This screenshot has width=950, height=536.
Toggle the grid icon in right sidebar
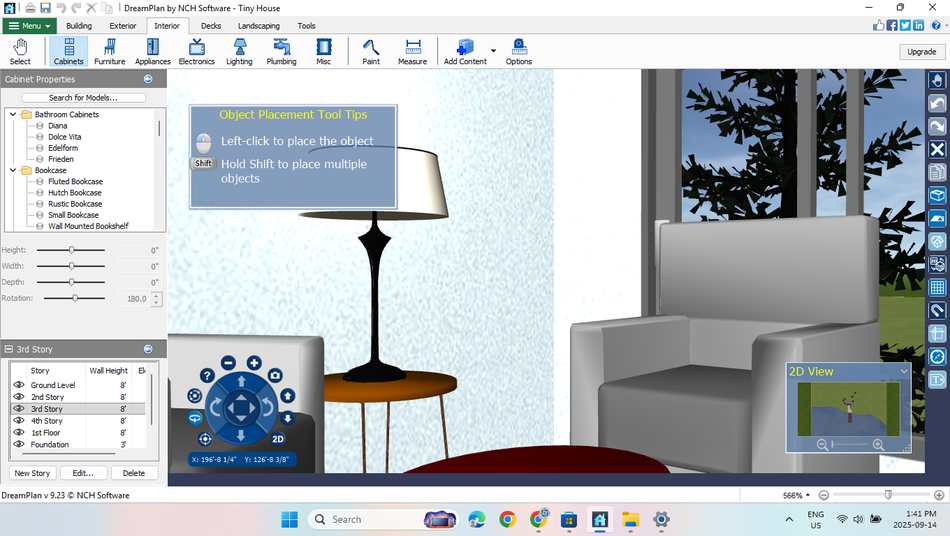(937, 287)
